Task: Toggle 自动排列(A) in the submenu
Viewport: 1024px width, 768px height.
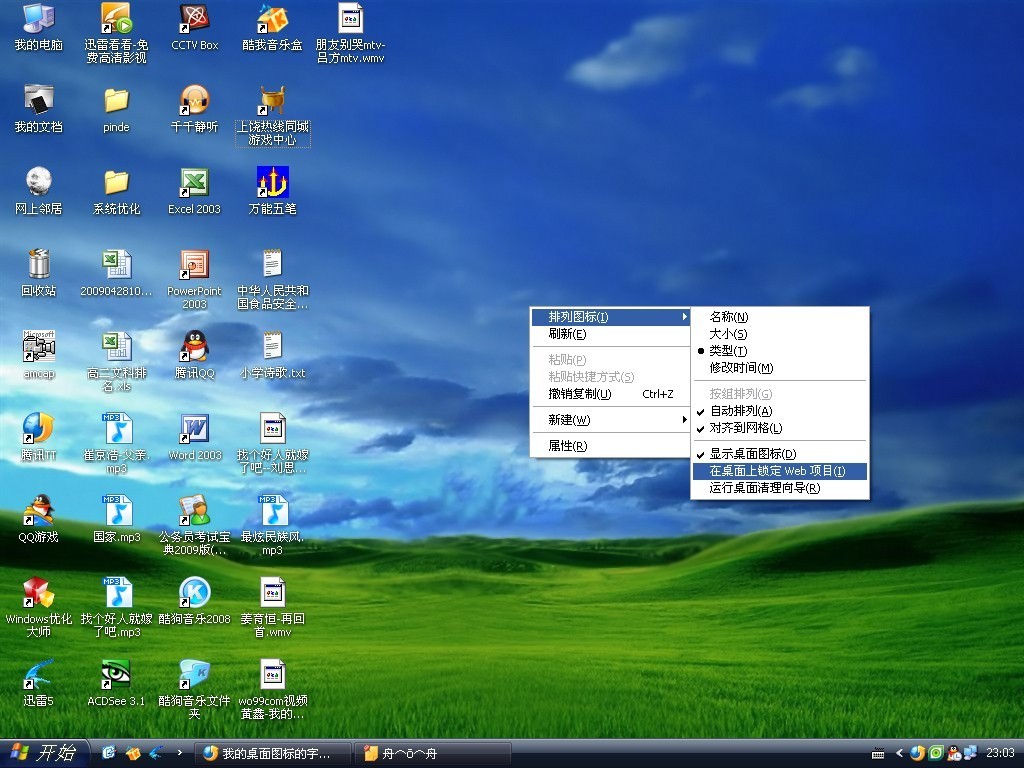Action: click(x=741, y=411)
